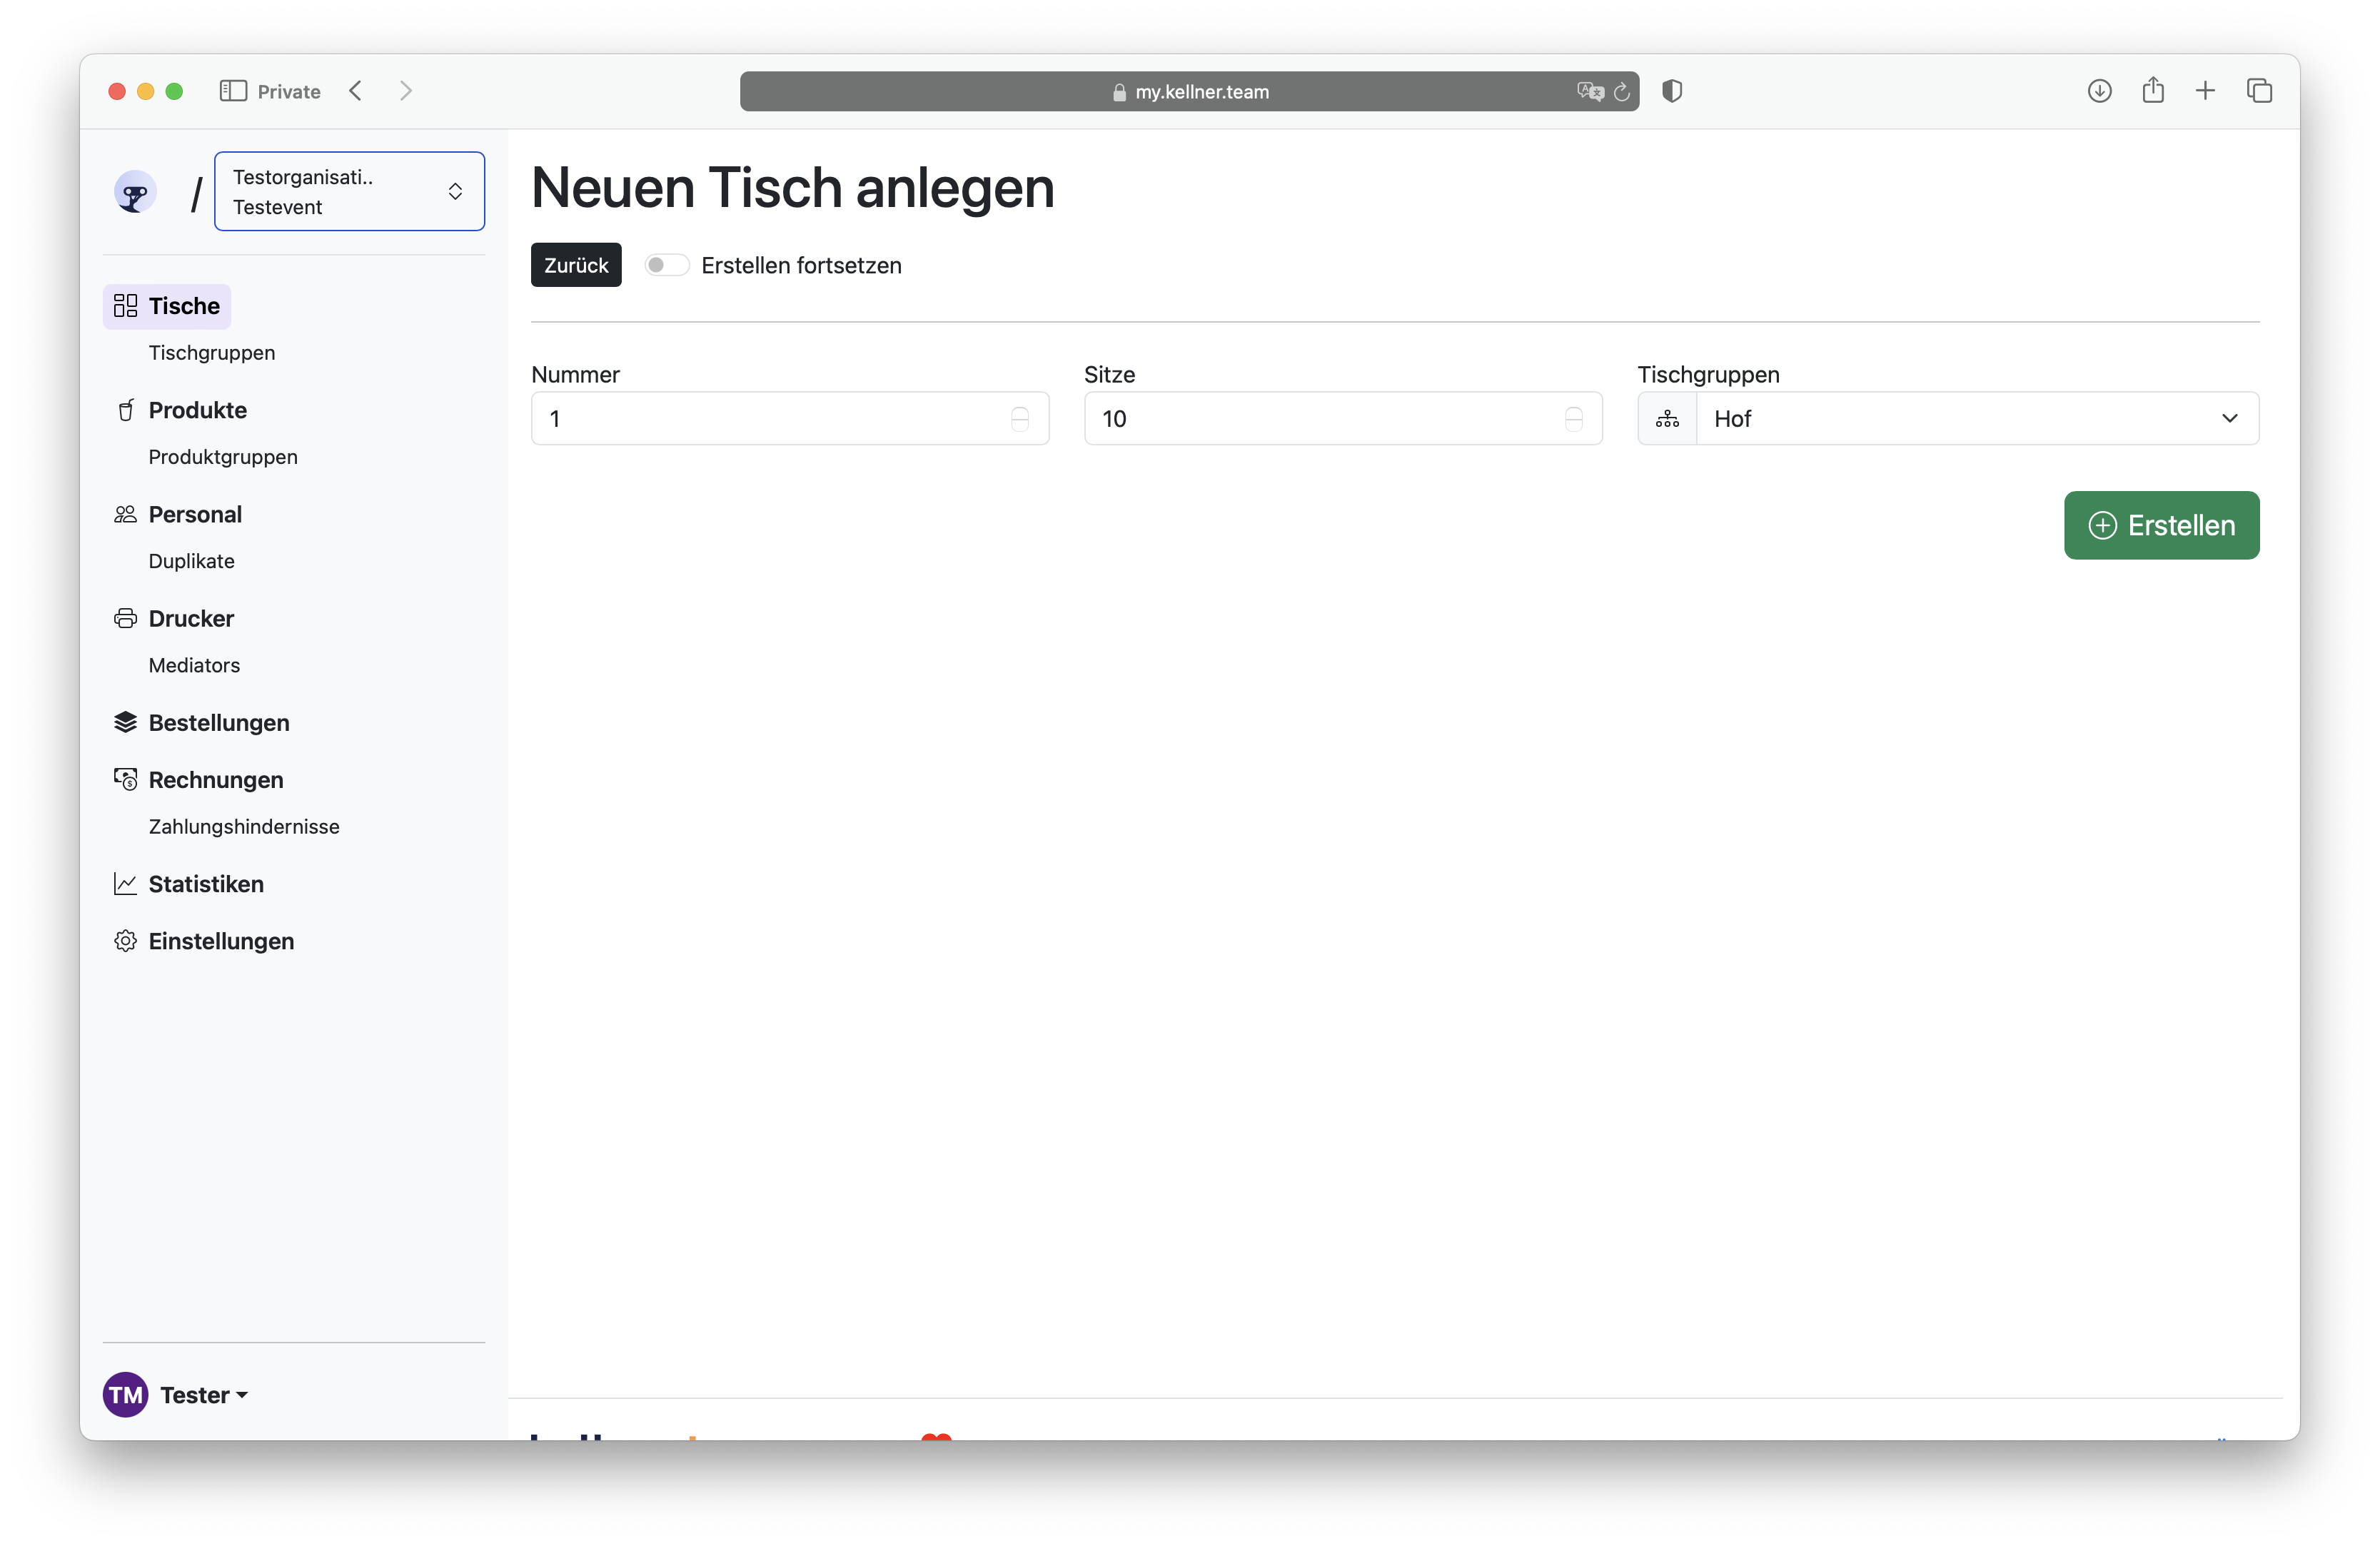Navigate to Zahlungshindernisse
2380x1546 pixels.
tap(244, 826)
